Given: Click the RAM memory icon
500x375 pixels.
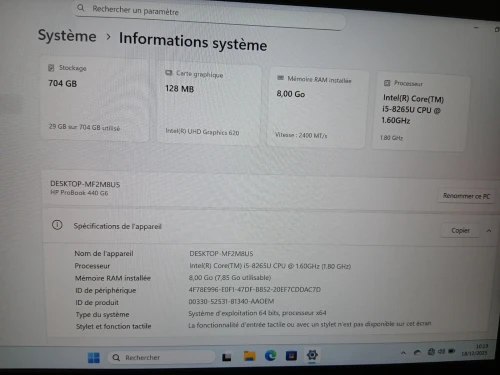Looking at the screenshot, I should pyautogui.click(x=280, y=78).
